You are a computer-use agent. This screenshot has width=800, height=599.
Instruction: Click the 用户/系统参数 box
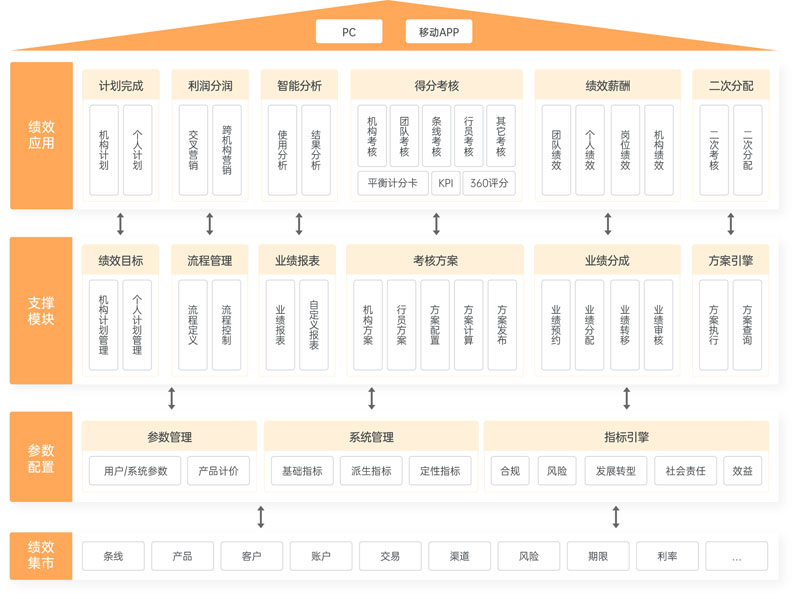click(135, 471)
